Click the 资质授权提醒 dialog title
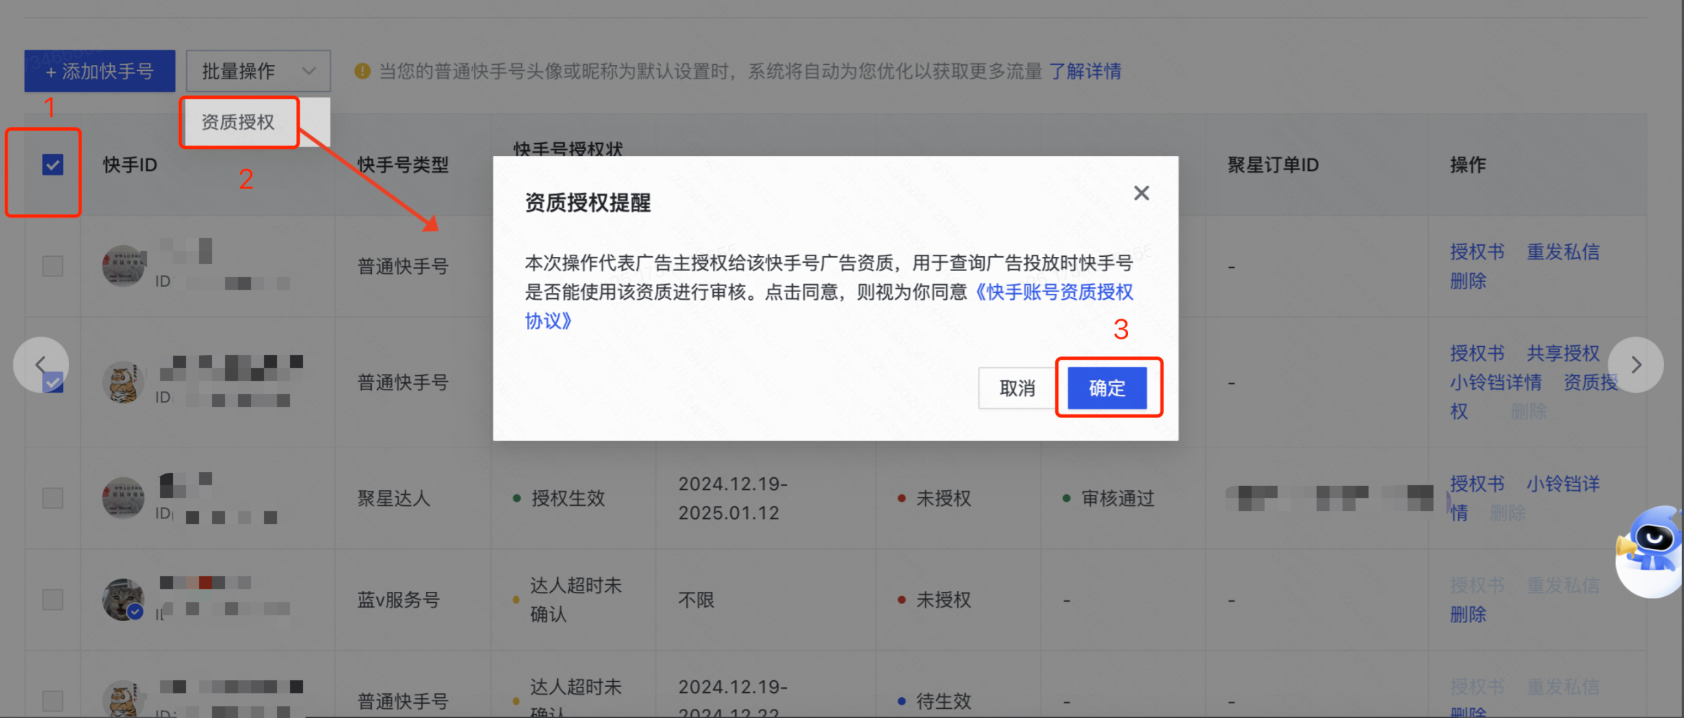Screen dimensions: 1684x718 (588, 203)
